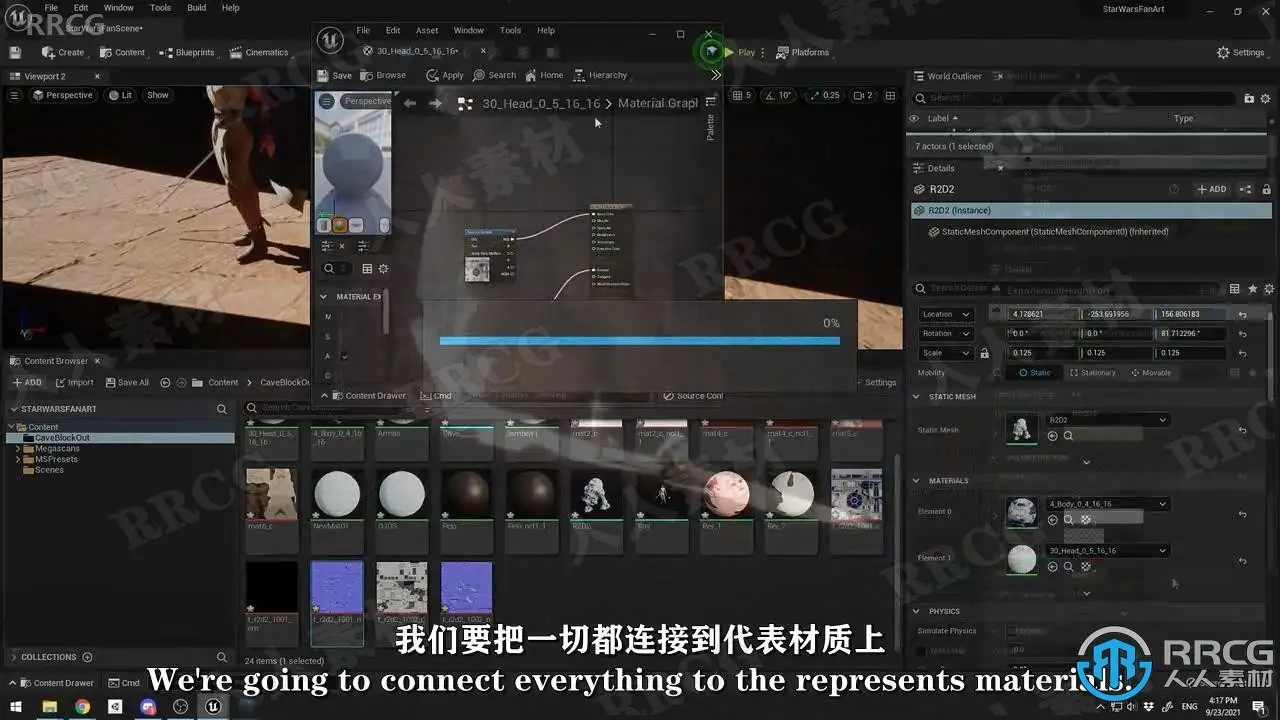The height and width of the screenshot is (720, 1280).
Task: Select the StaticMeshComponent (Inherited) row
Action: [1091, 231]
